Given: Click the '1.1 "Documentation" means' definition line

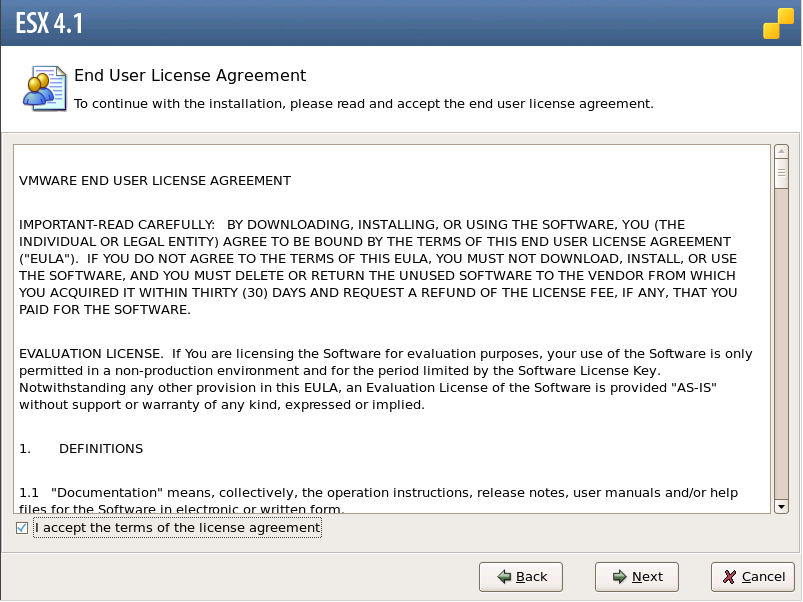Looking at the screenshot, I should [x=378, y=492].
